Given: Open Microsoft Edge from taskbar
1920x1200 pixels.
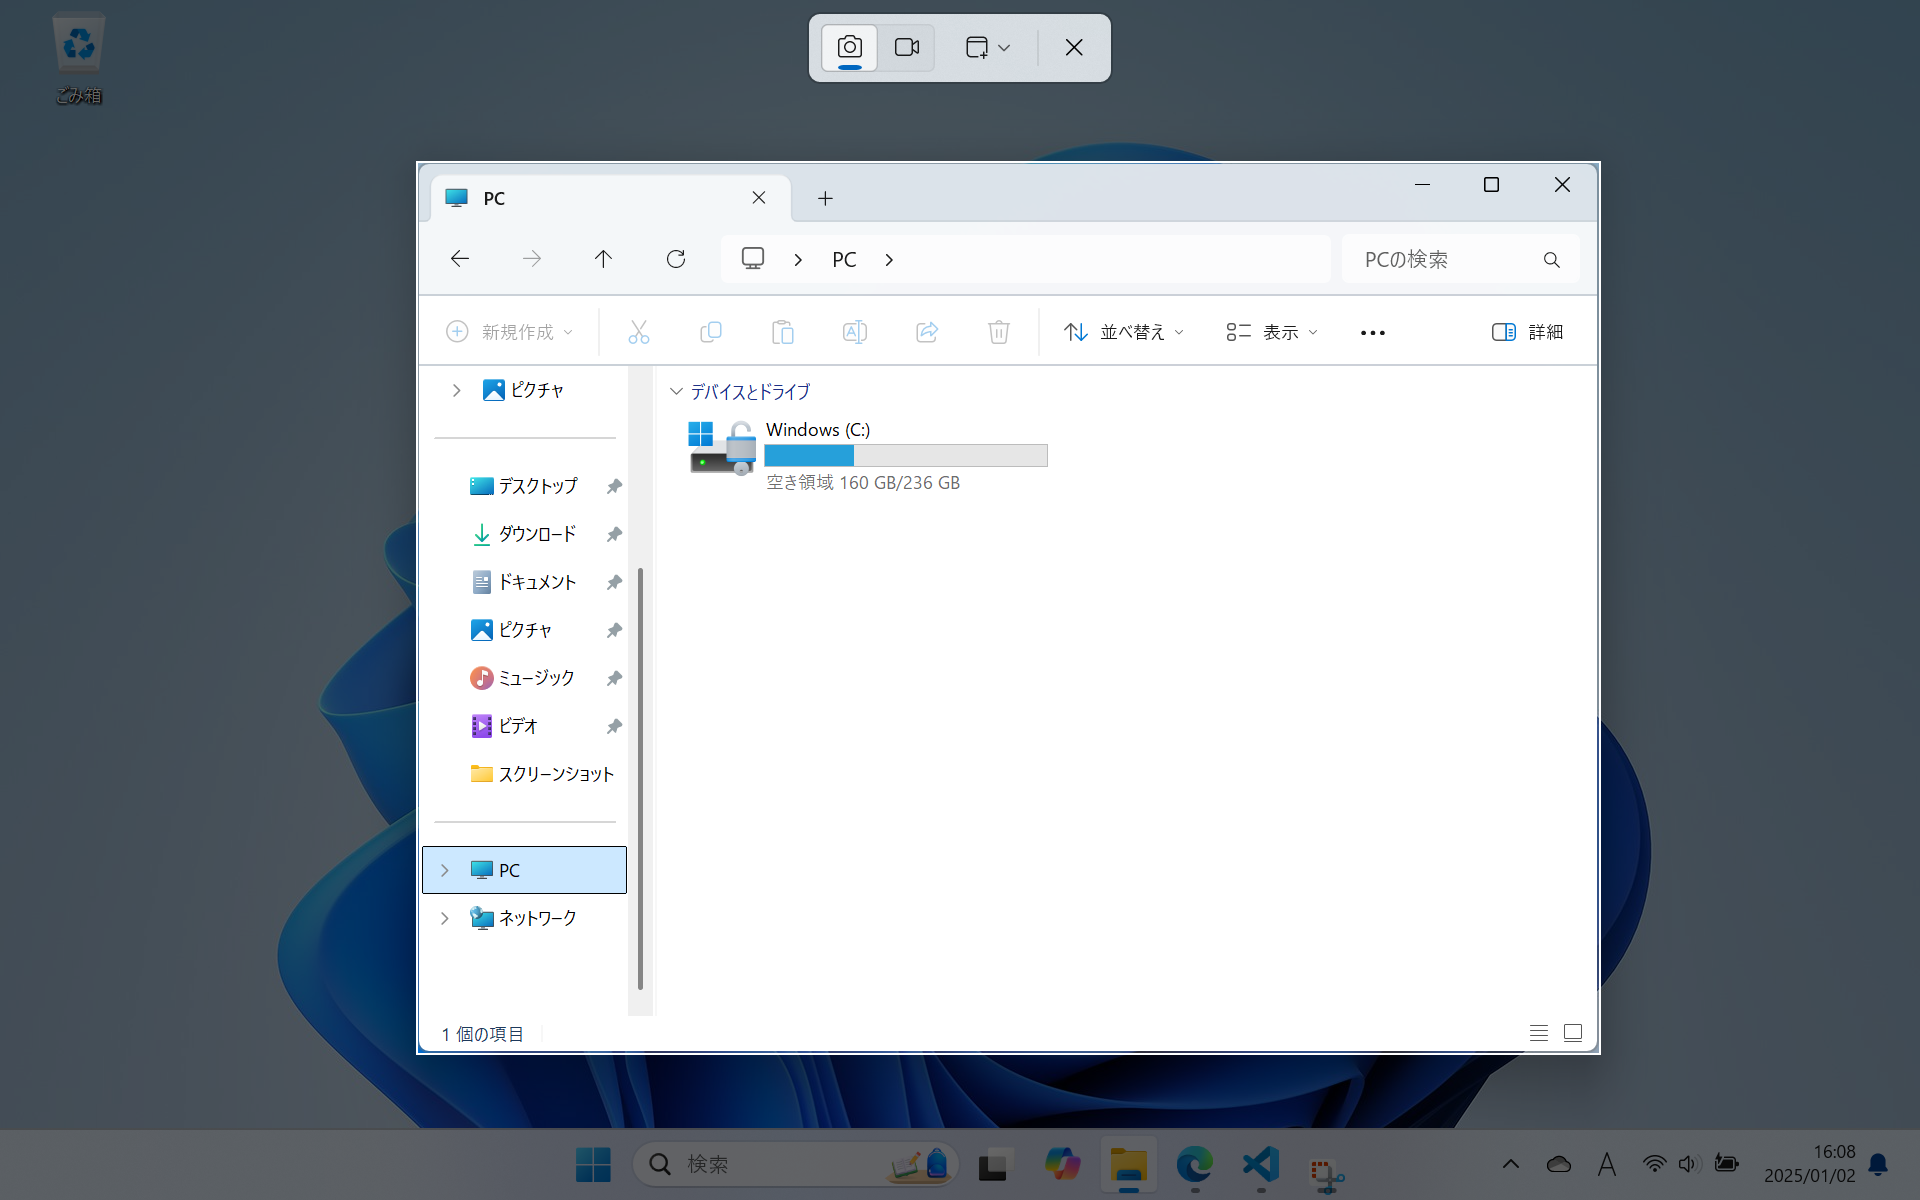Looking at the screenshot, I should coord(1194,1164).
